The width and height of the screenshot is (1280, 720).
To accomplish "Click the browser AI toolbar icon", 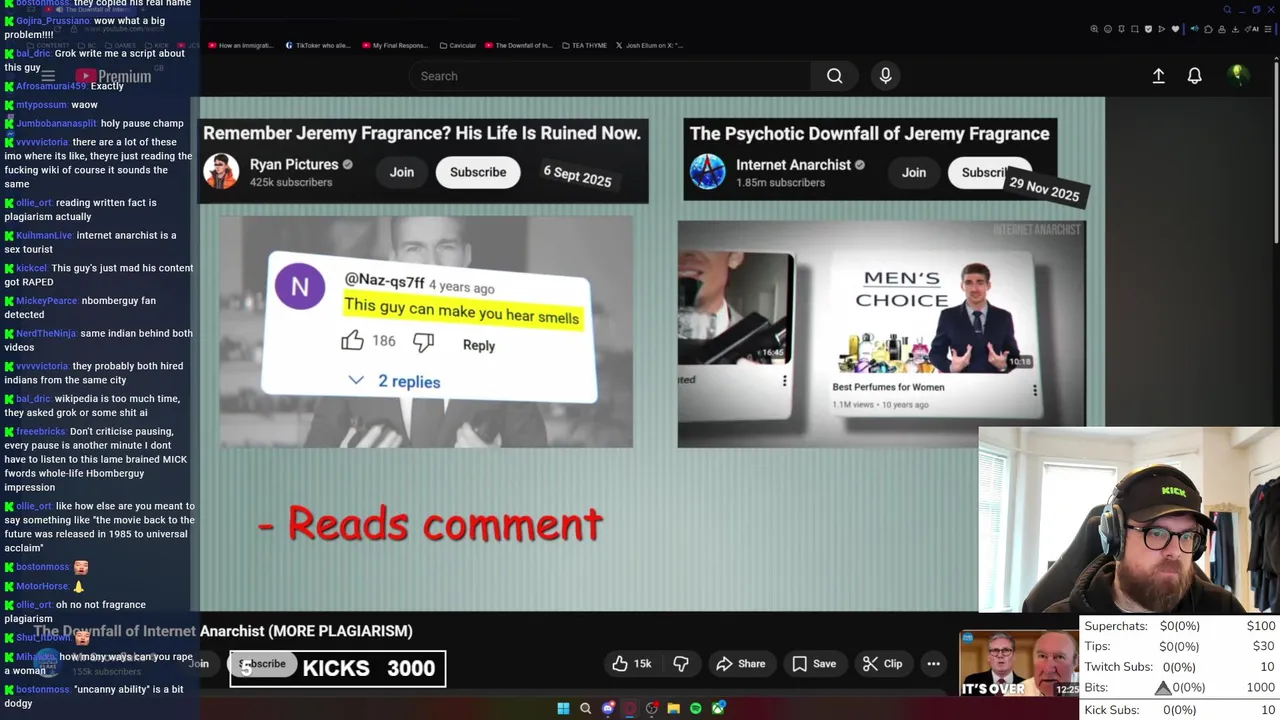I will [x=1254, y=29].
